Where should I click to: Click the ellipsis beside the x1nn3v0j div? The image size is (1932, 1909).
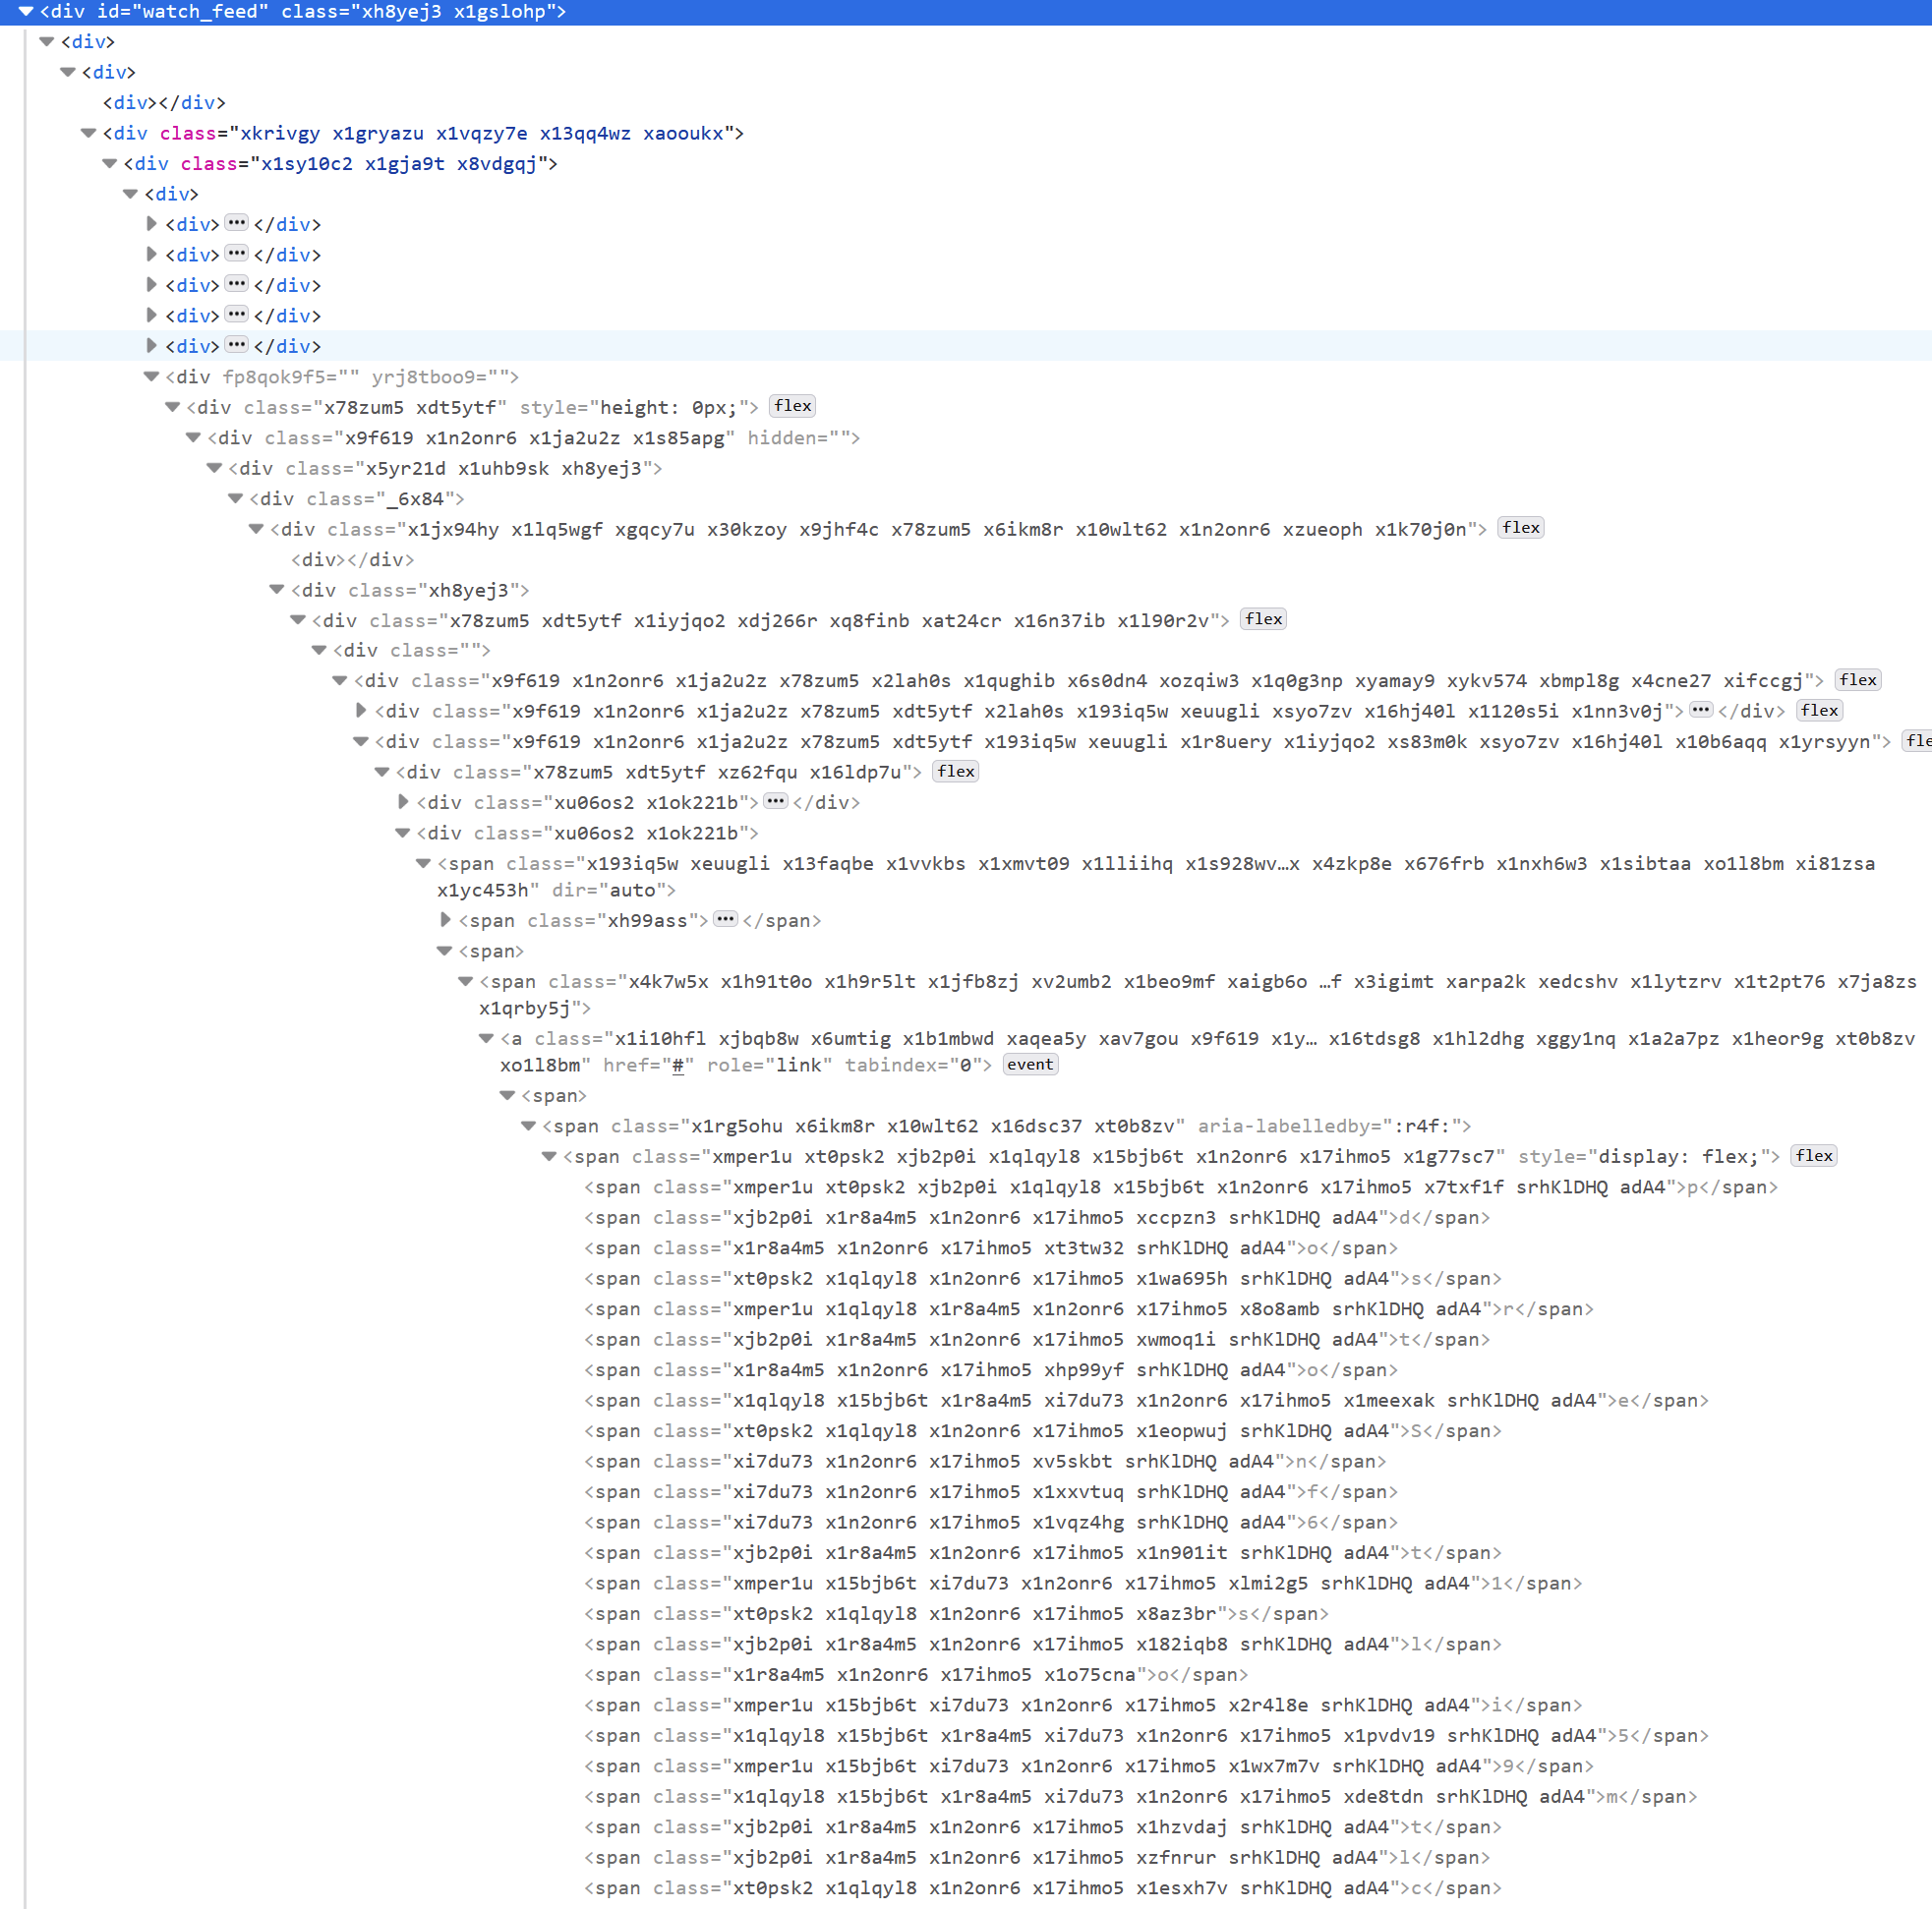[1701, 710]
